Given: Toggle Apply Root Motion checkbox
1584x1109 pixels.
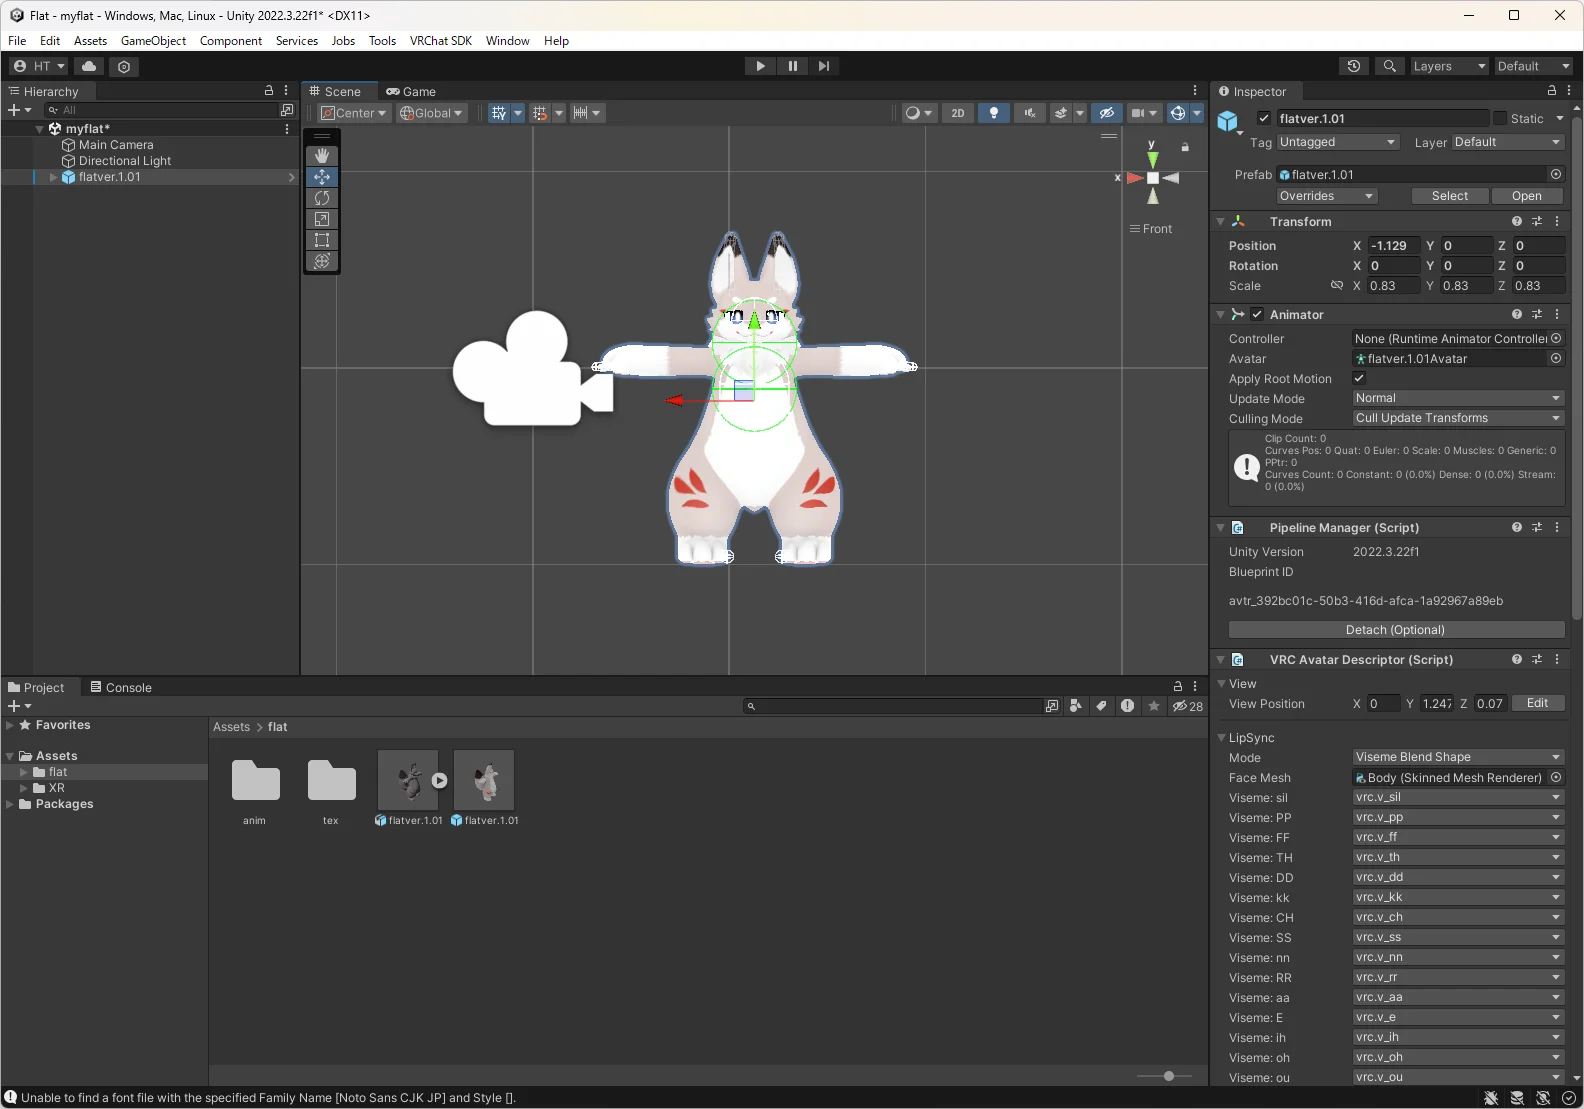Looking at the screenshot, I should tap(1359, 378).
